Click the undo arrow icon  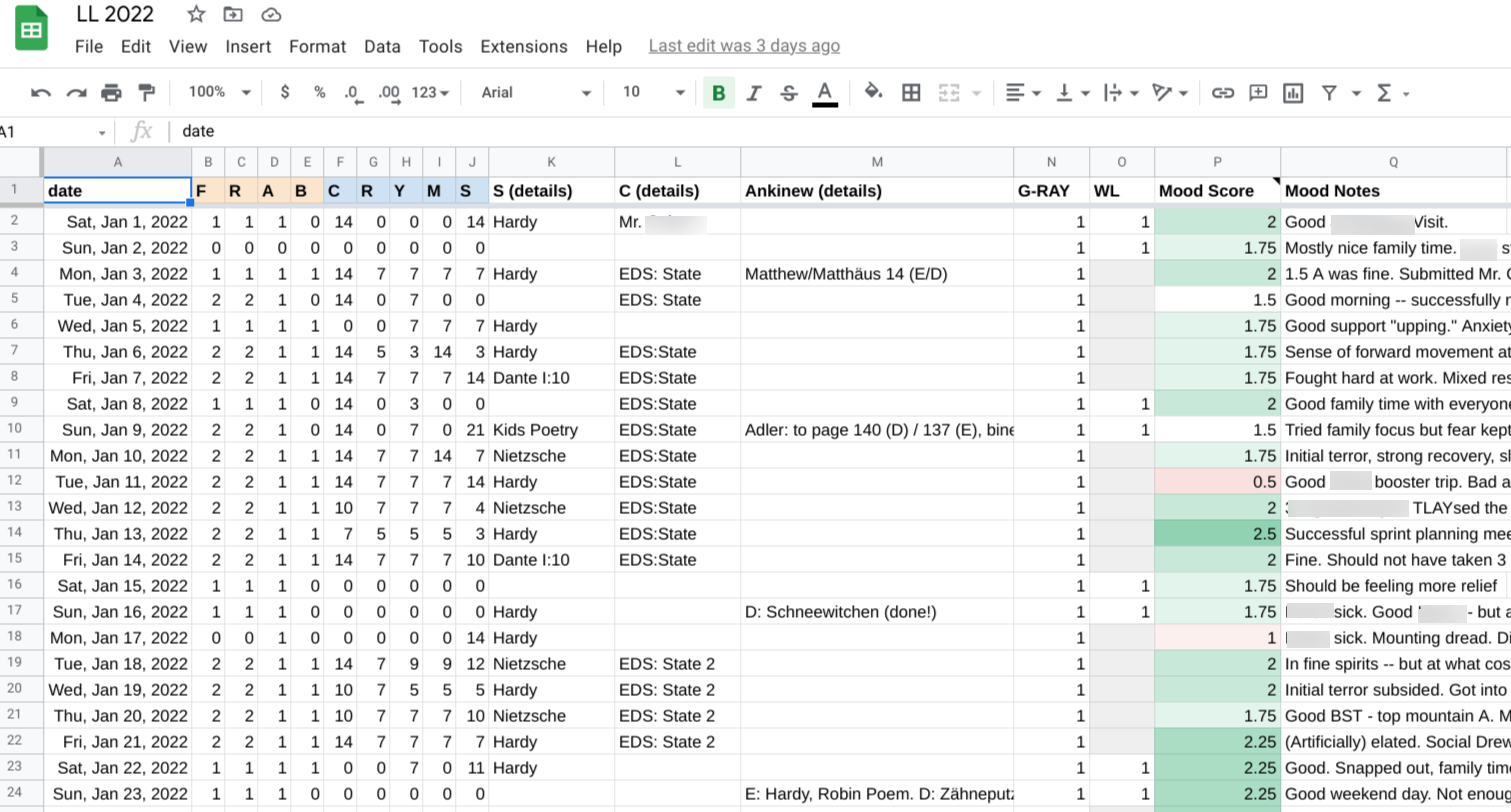(41, 93)
